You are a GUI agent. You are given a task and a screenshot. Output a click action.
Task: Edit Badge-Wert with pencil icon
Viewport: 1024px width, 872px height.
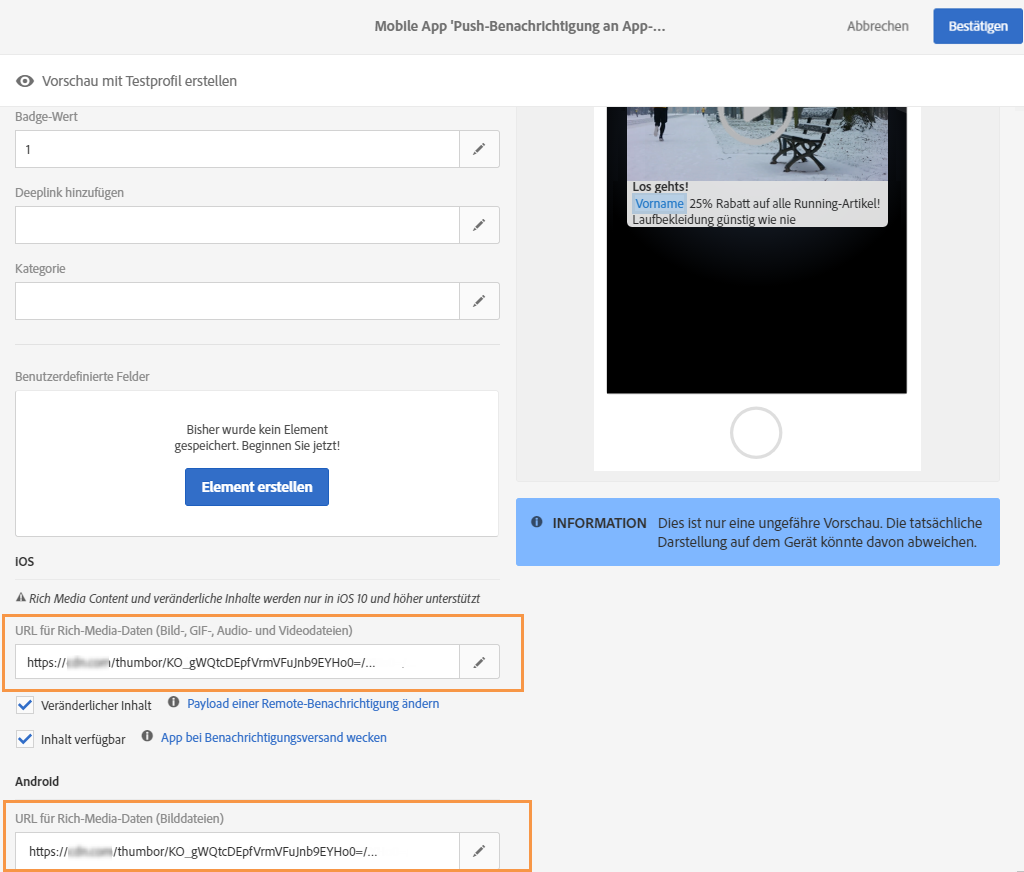(479, 149)
